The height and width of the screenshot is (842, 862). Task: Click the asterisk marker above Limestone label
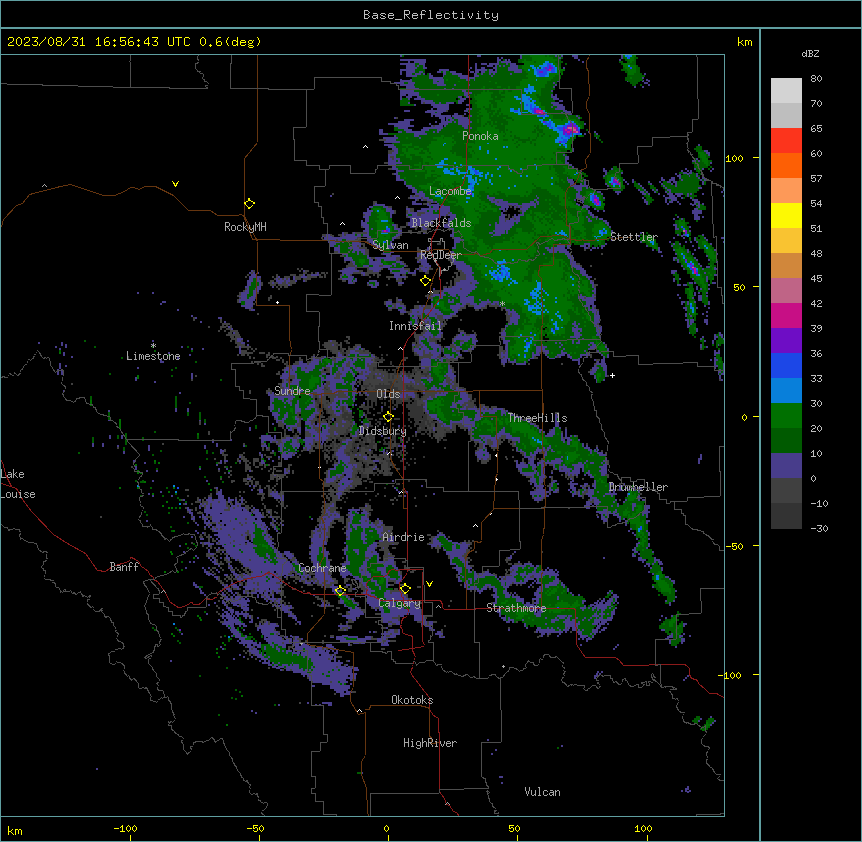[153, 346]
